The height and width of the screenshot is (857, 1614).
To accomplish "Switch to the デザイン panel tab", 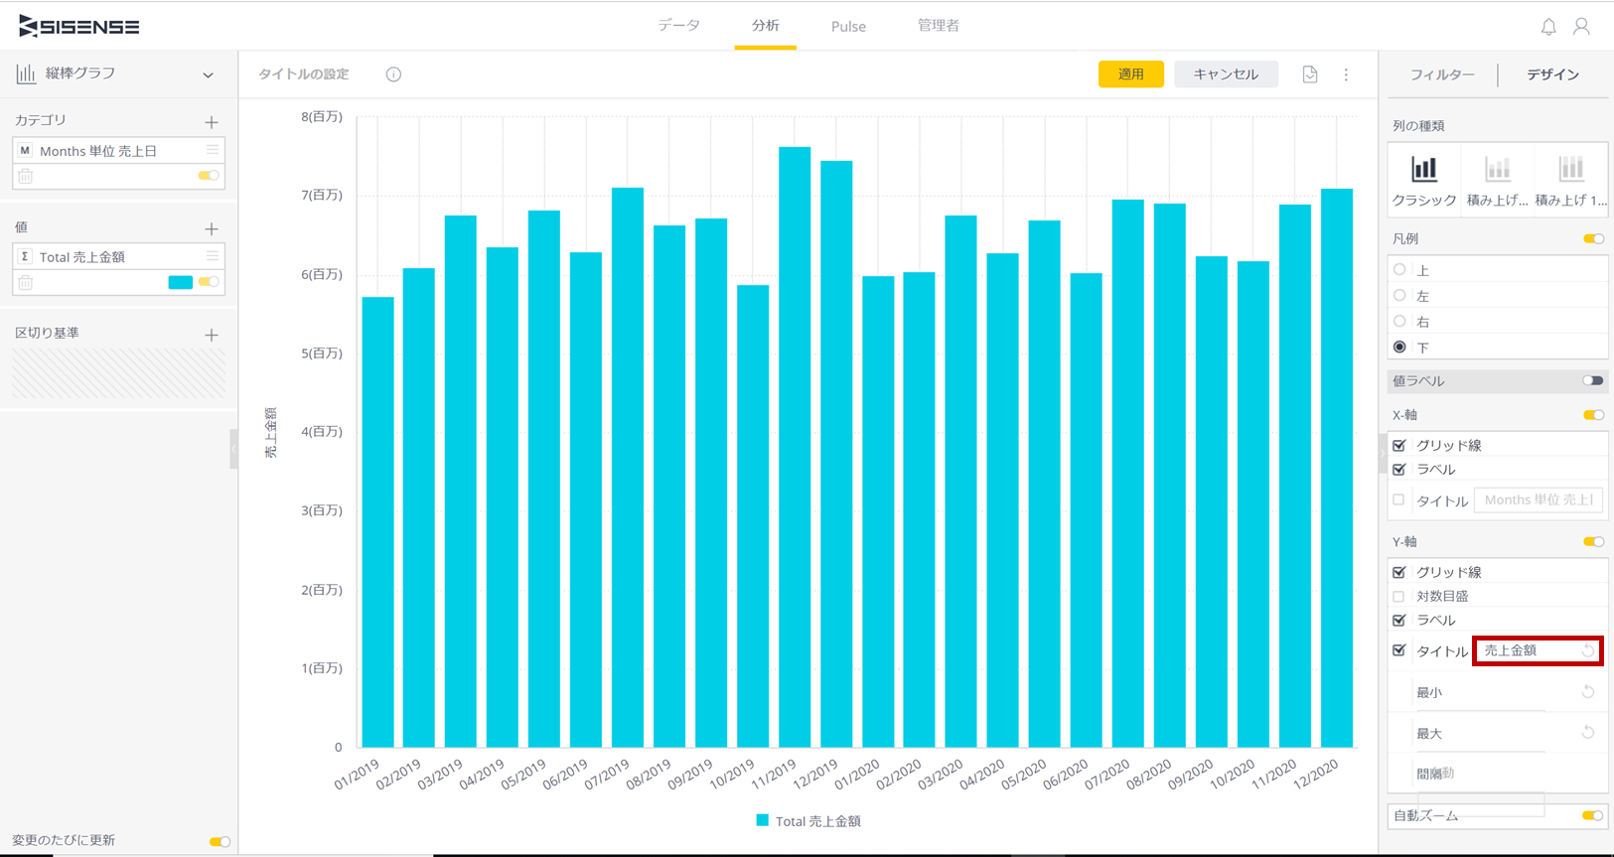I will (x=1553, y=75).
